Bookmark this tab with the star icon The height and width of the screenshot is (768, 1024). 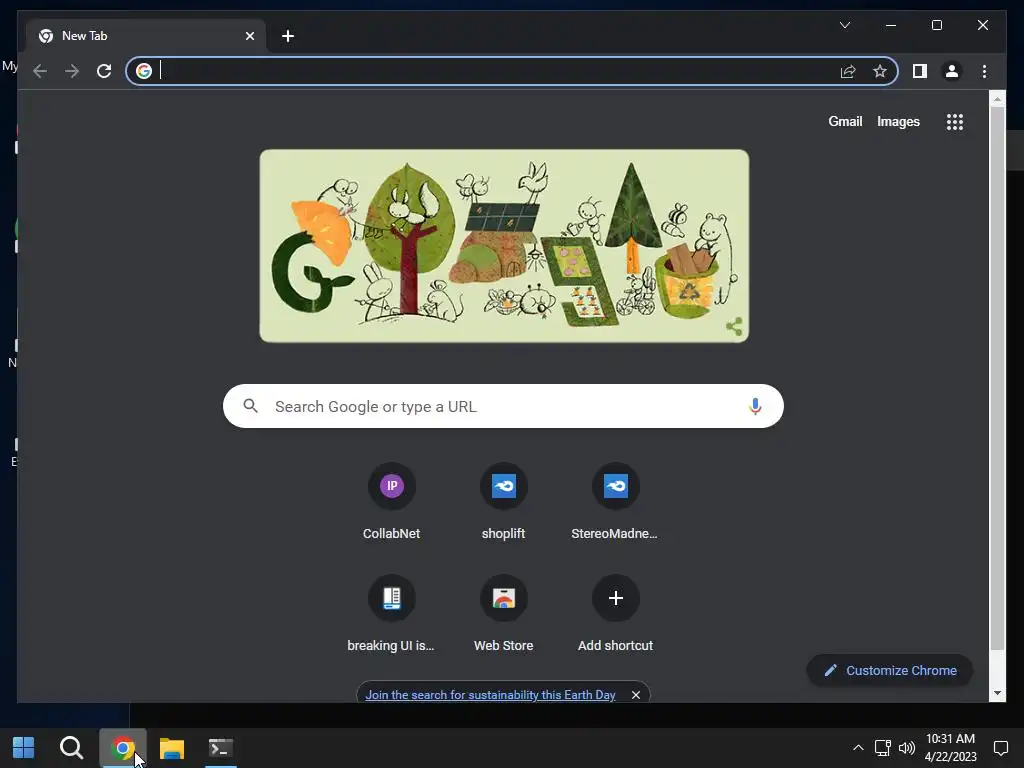[x=880, y=71]
